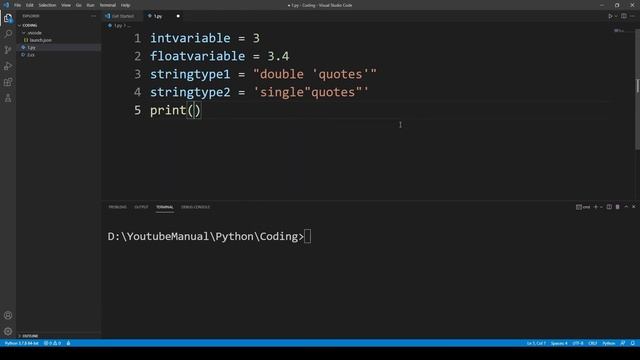Click the New Terminal plus icon
This screenshot has height=360, width=640.
pyautogui.click(x=596, y=207)
